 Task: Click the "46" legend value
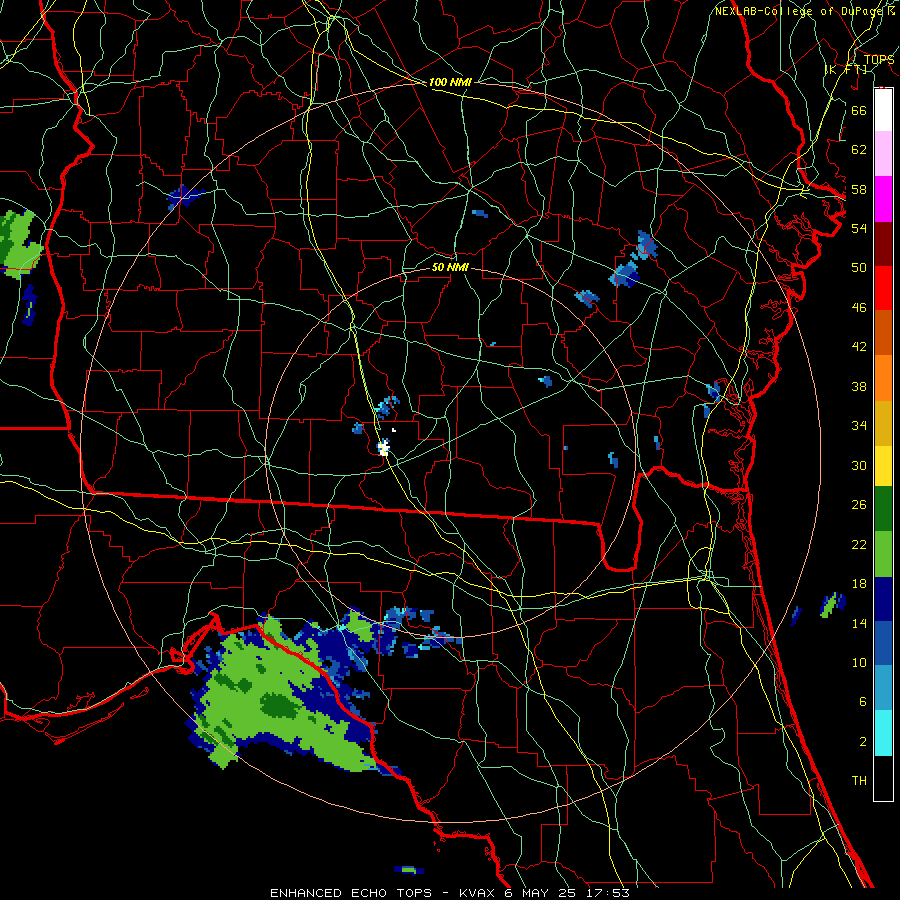coord(859,308)
